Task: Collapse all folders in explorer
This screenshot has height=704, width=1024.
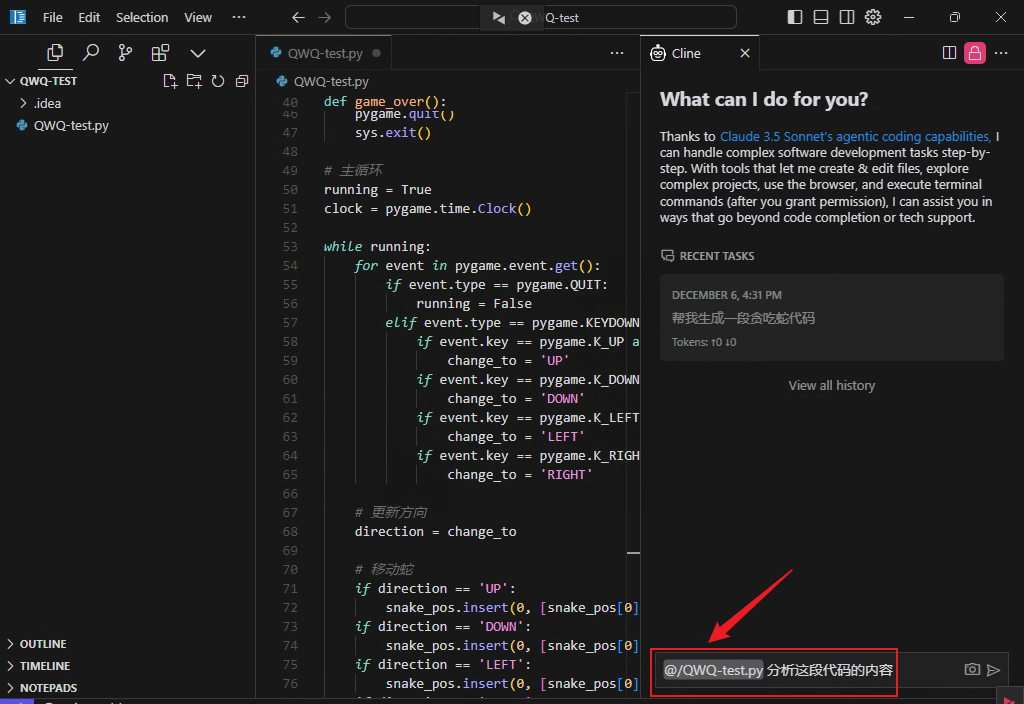Action: [241, 81]
